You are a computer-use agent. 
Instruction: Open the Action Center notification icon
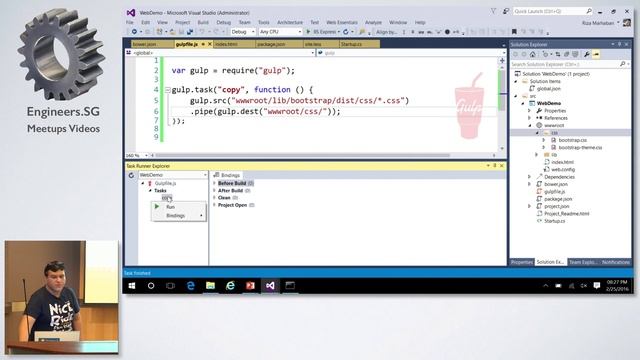point(597,286)
